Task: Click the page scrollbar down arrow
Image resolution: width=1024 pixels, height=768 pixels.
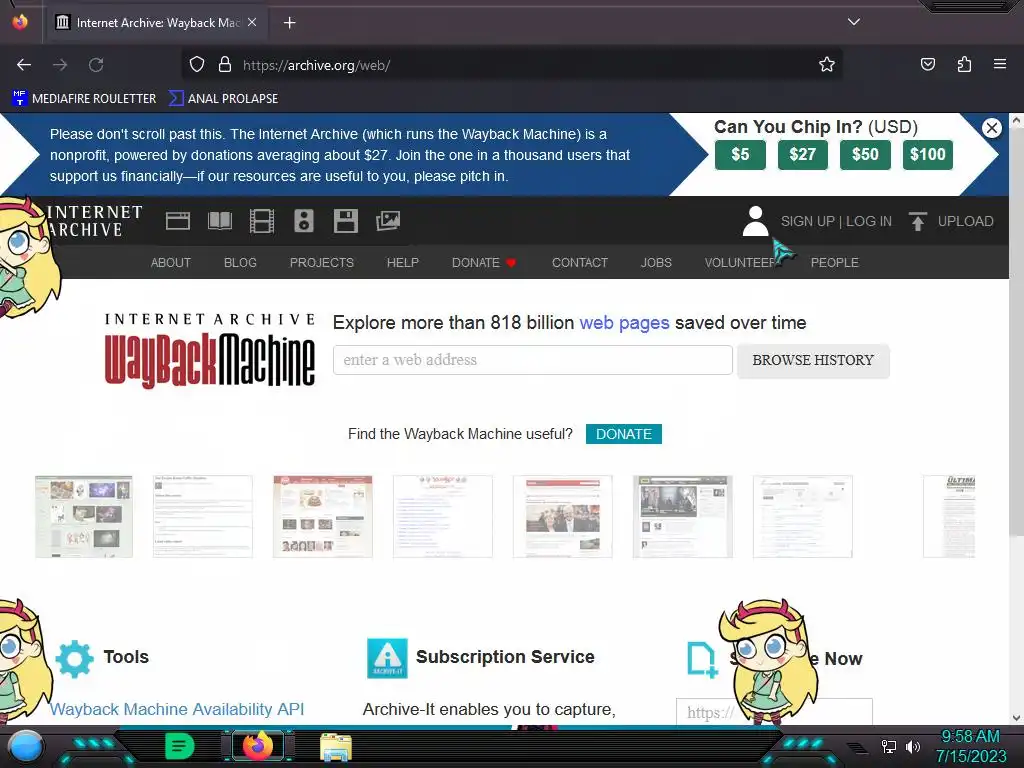Action: coord(1016,718)
